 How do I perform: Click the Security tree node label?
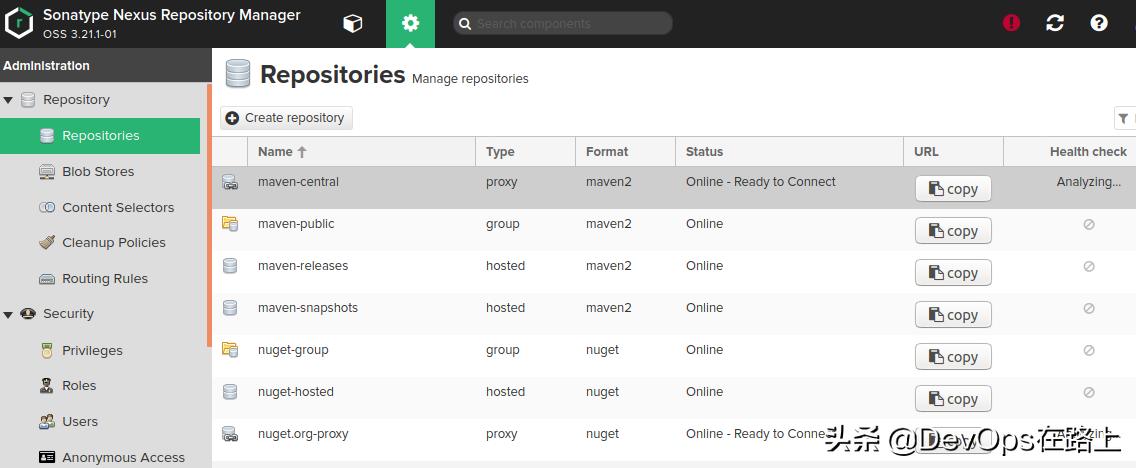(x=68, y=314)
